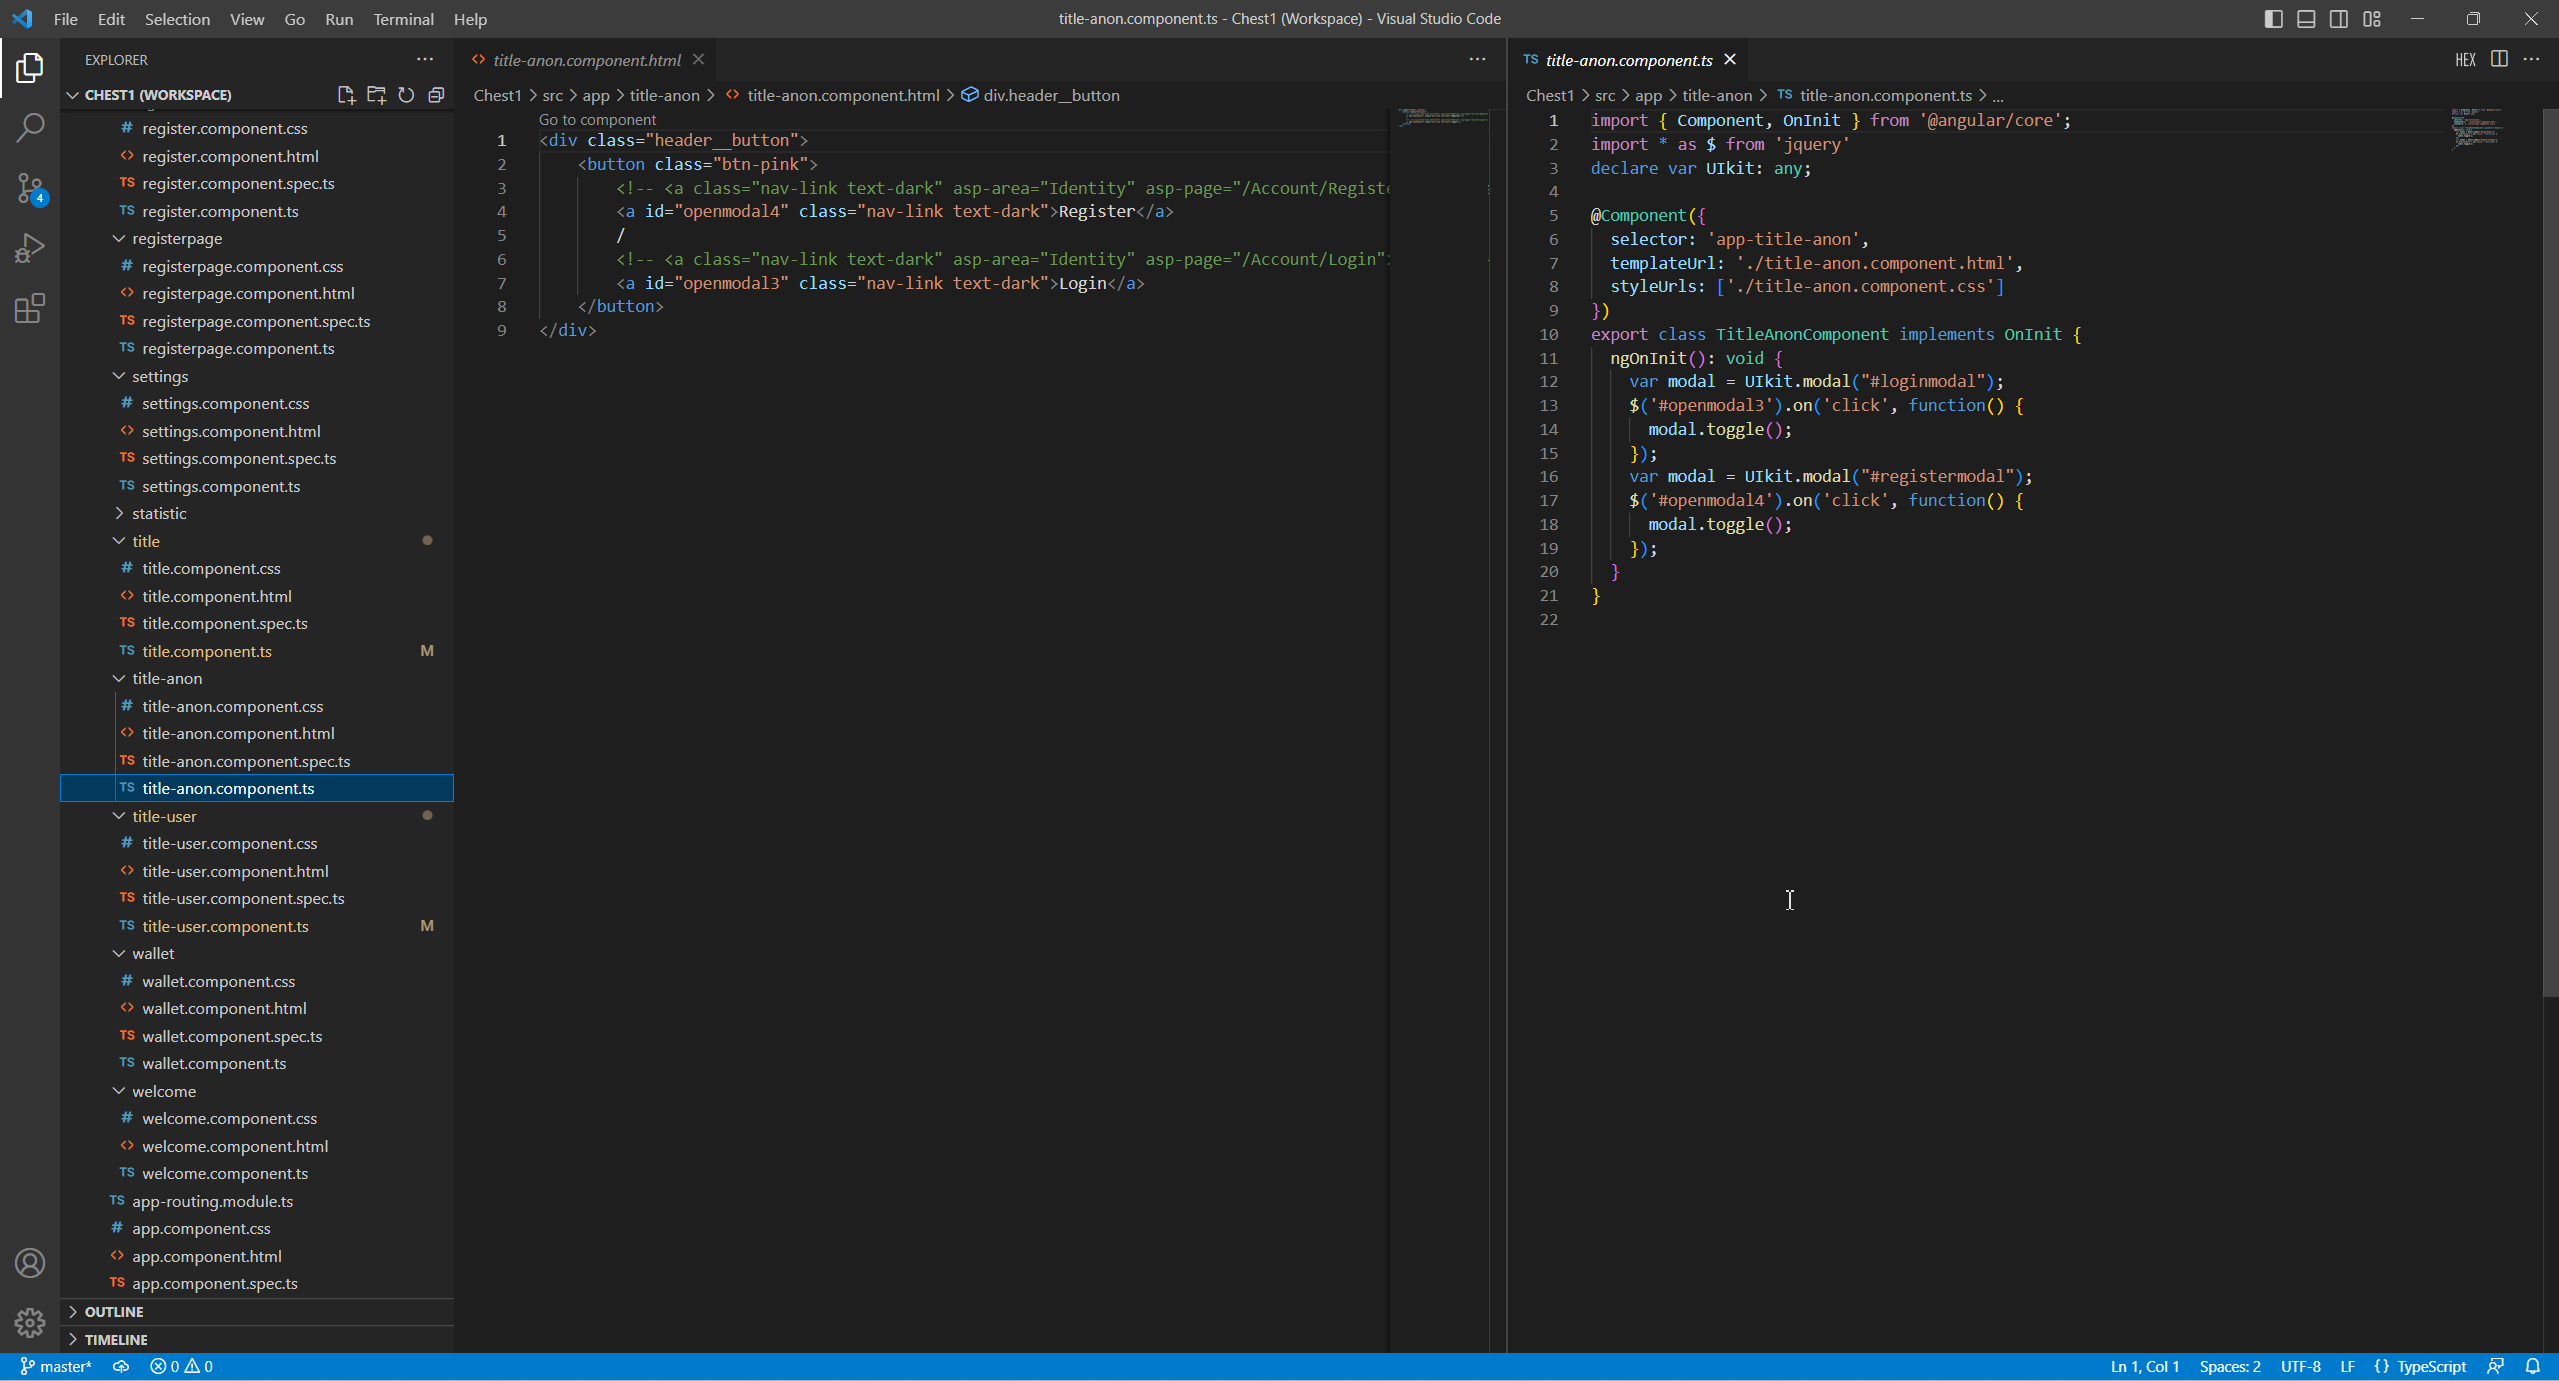
Task: Toggle the secondary side bar visibility
Action: tap(2339, 19)
